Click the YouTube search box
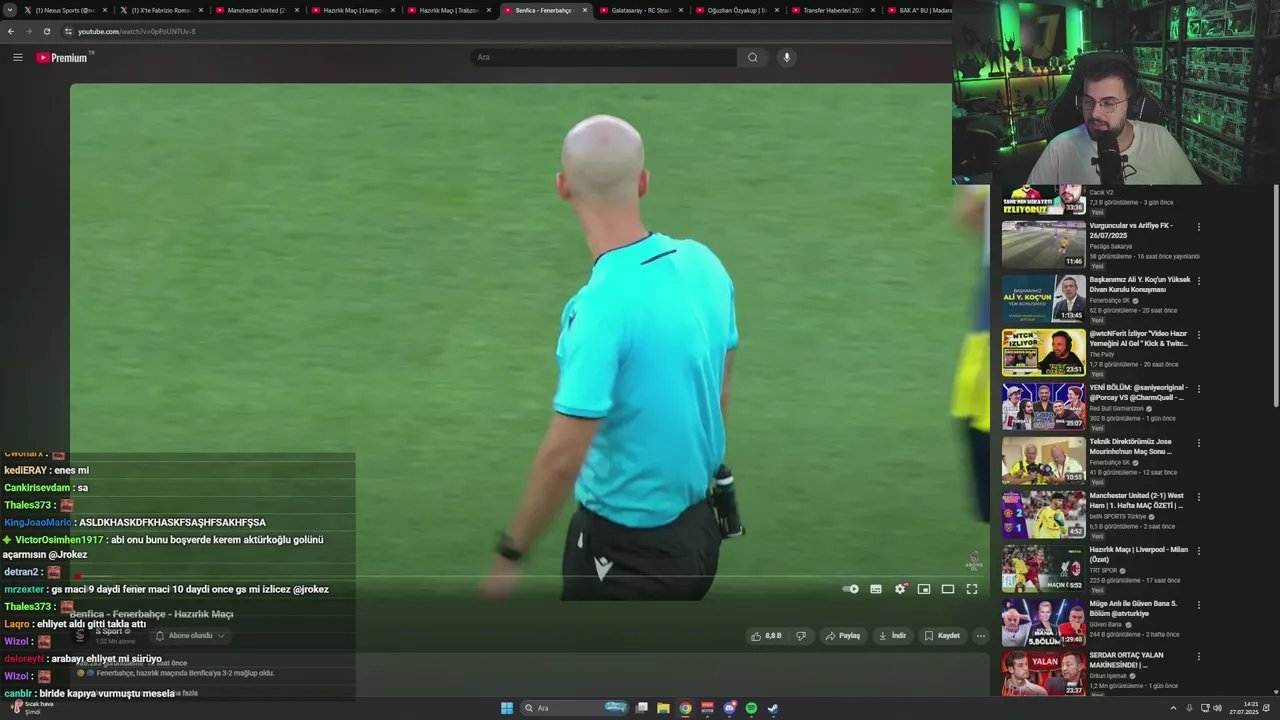 coord(605,57)
